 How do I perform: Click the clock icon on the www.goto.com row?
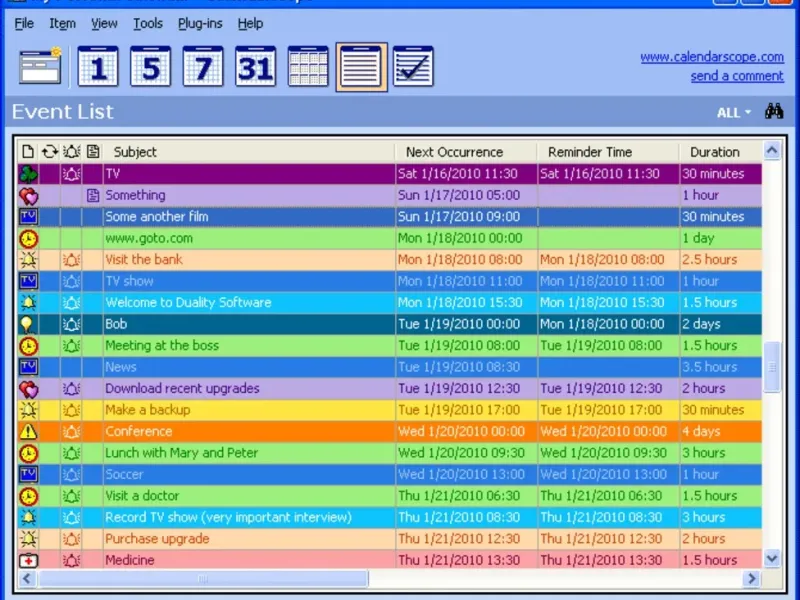29,238
